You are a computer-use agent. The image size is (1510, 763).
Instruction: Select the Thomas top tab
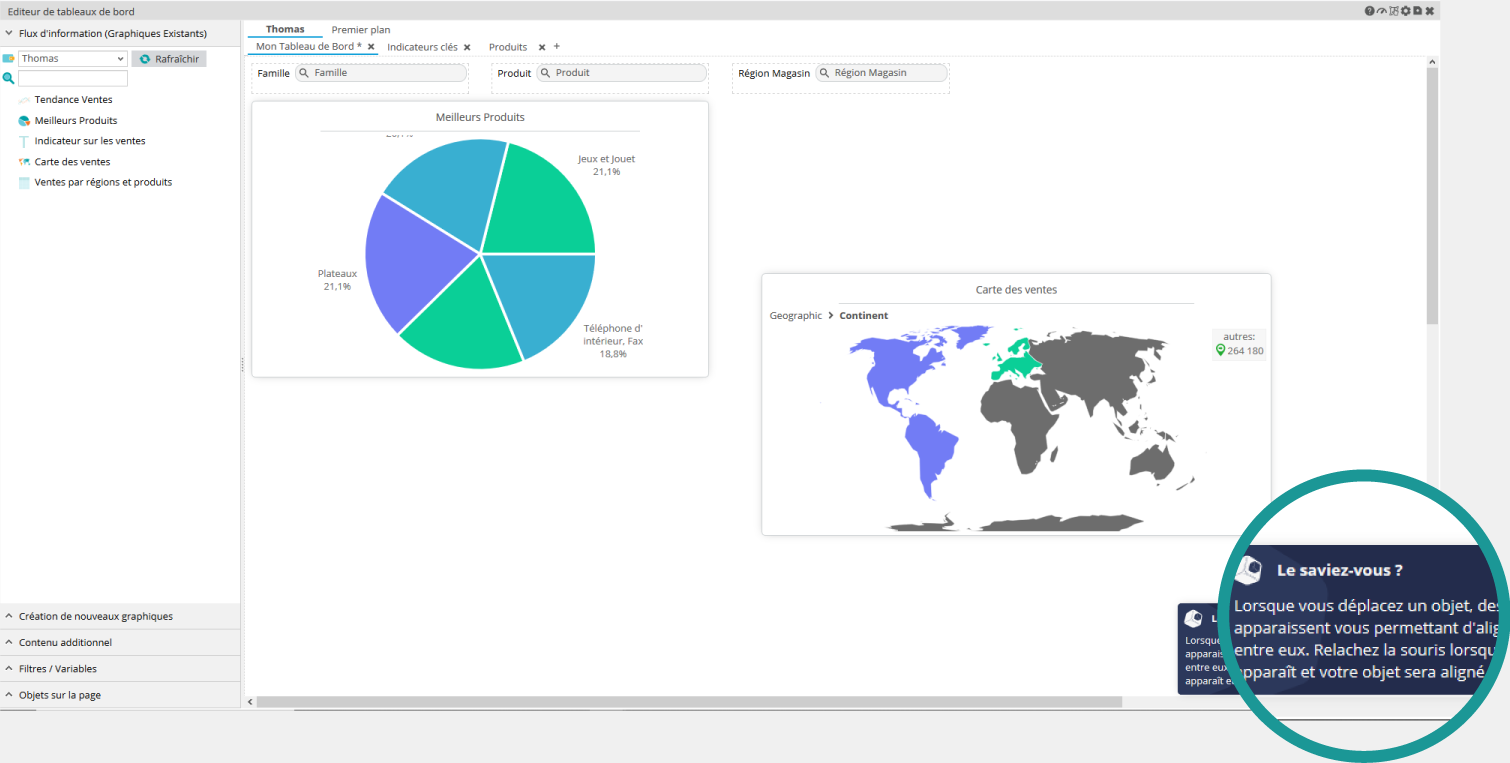point(285,29)
